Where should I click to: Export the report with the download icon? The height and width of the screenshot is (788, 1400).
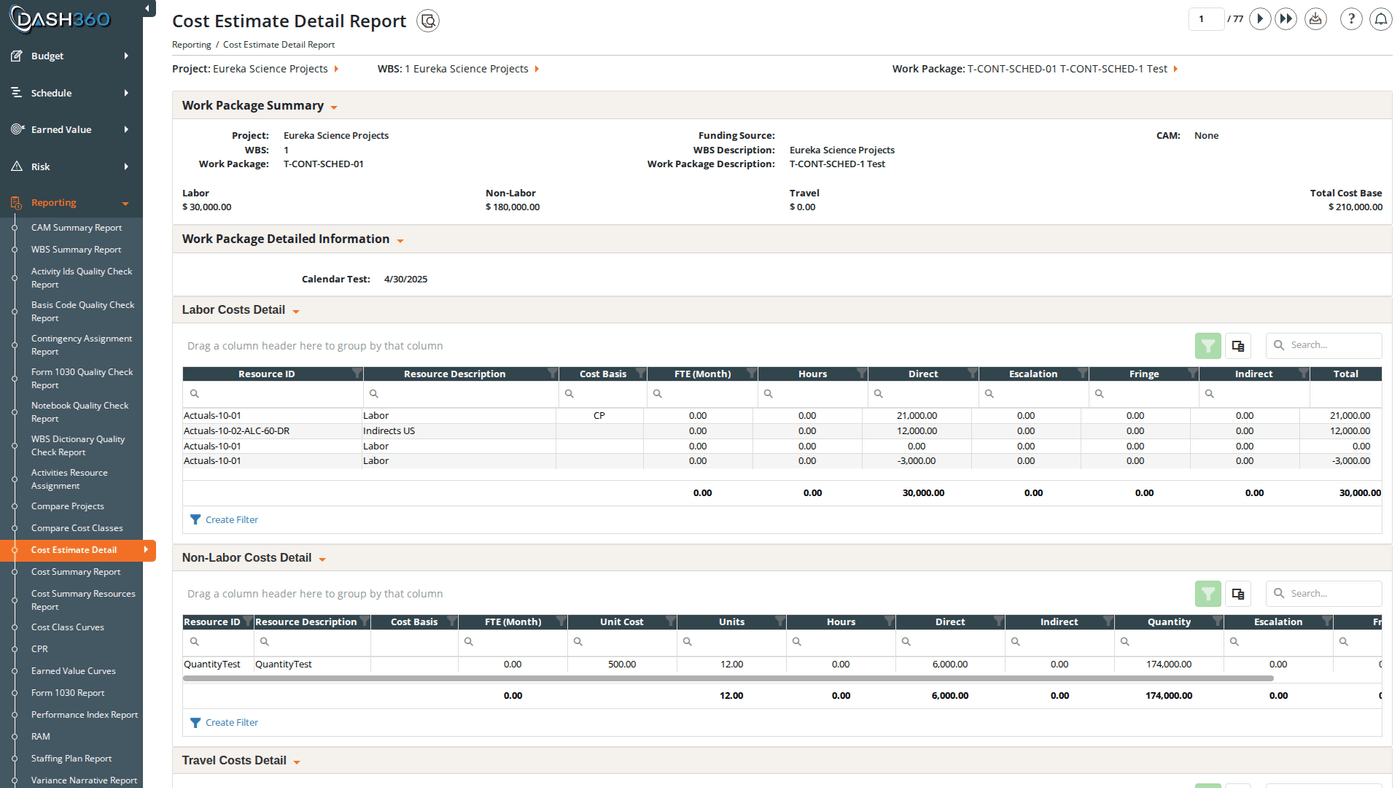(1316, 19)
